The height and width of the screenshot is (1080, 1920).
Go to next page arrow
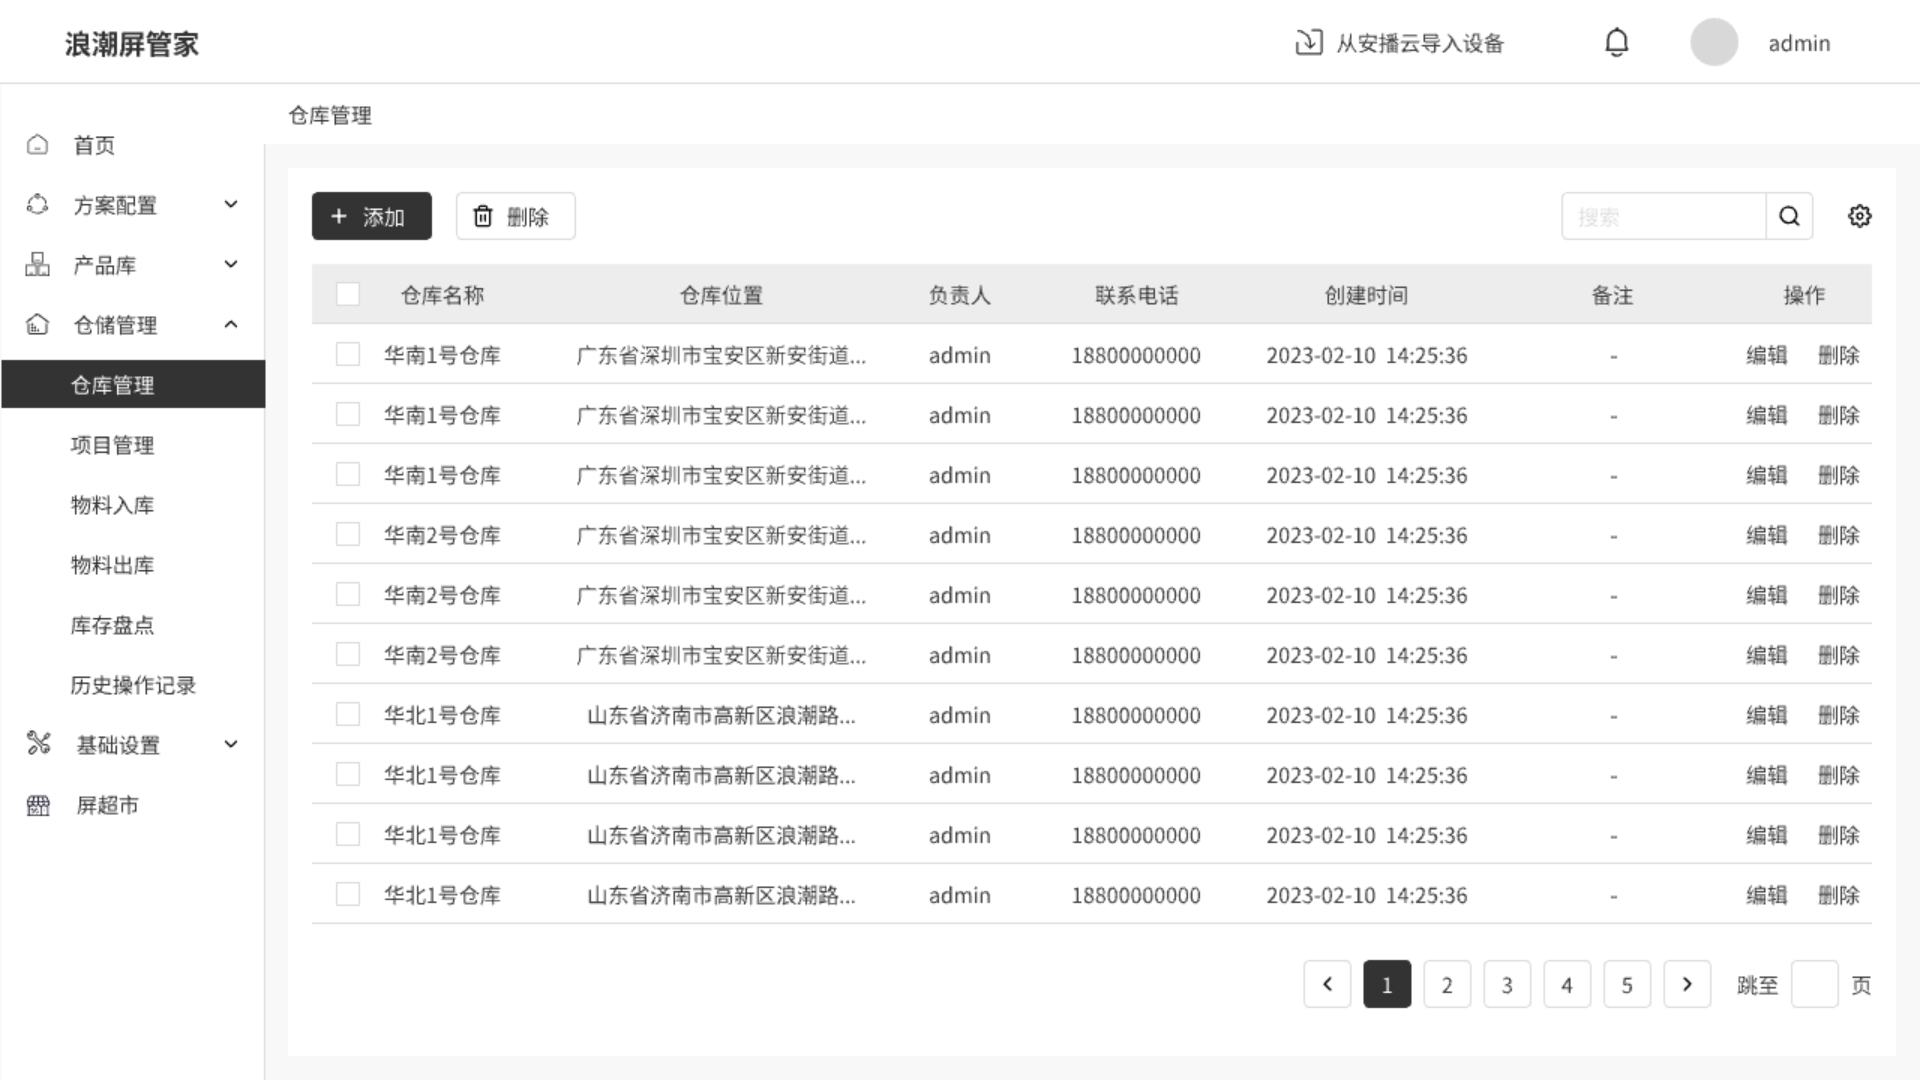click(1687, 984)
